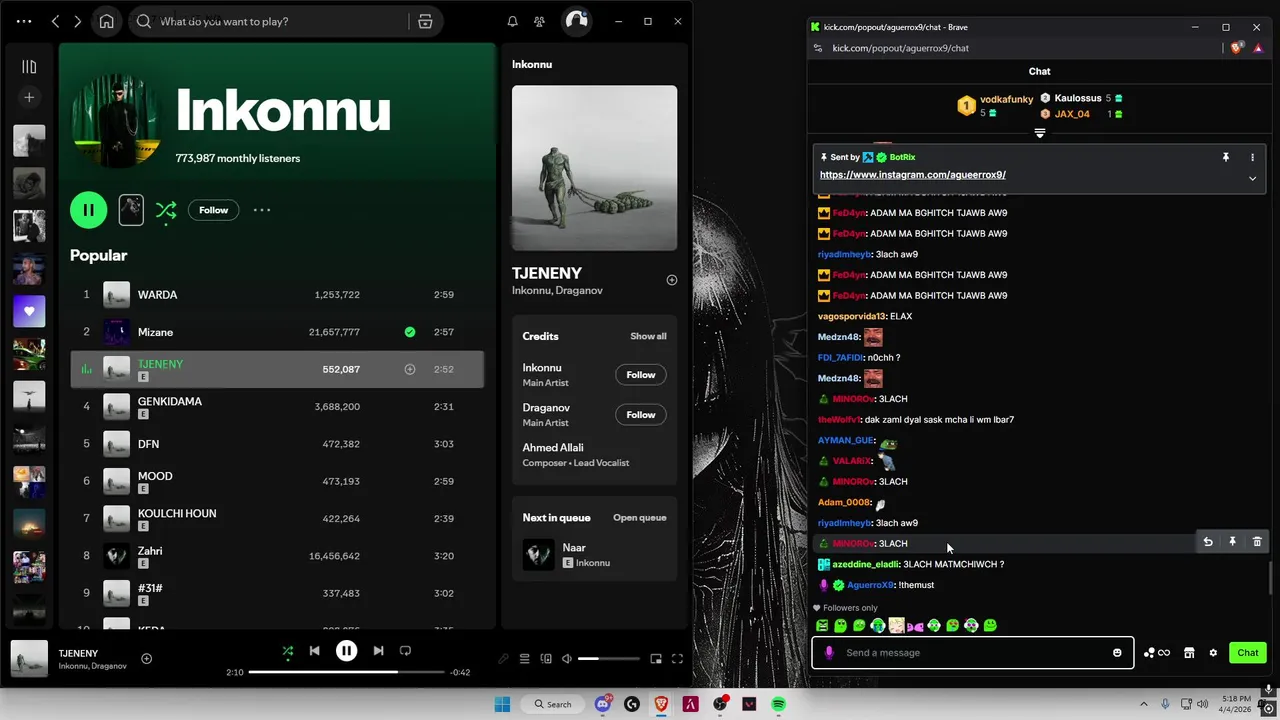
Task: Open Liked Songs heart tile in sidebar
Action: coord(29,311)
